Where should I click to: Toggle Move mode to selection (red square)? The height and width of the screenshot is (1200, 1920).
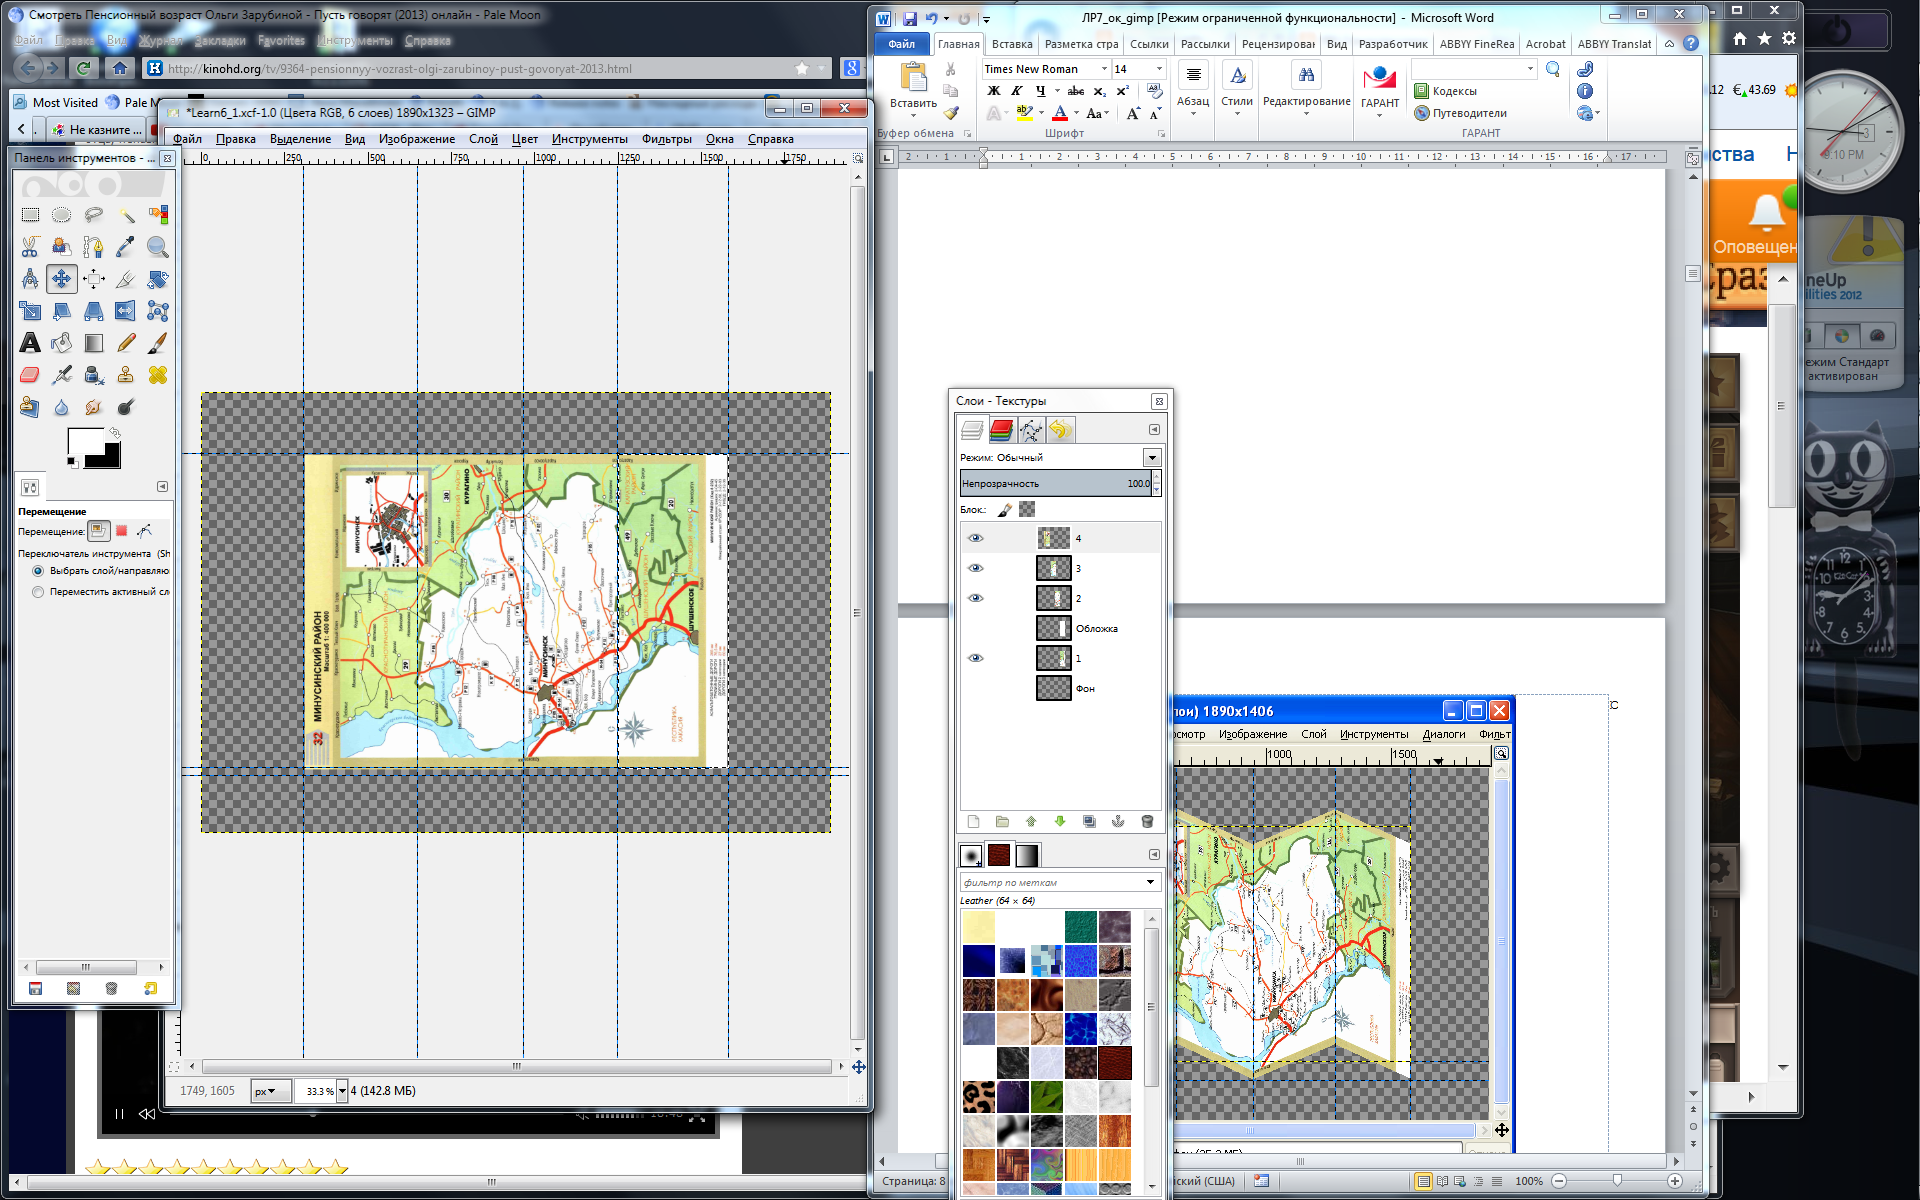[122, 531]
